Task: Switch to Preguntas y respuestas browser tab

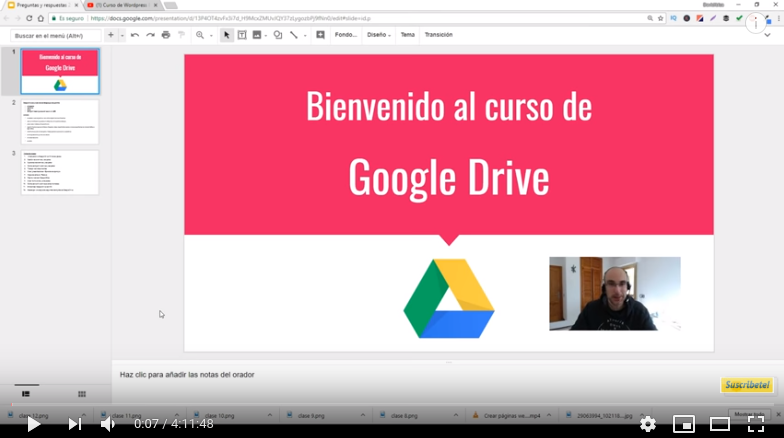Action: pos(41,5)
